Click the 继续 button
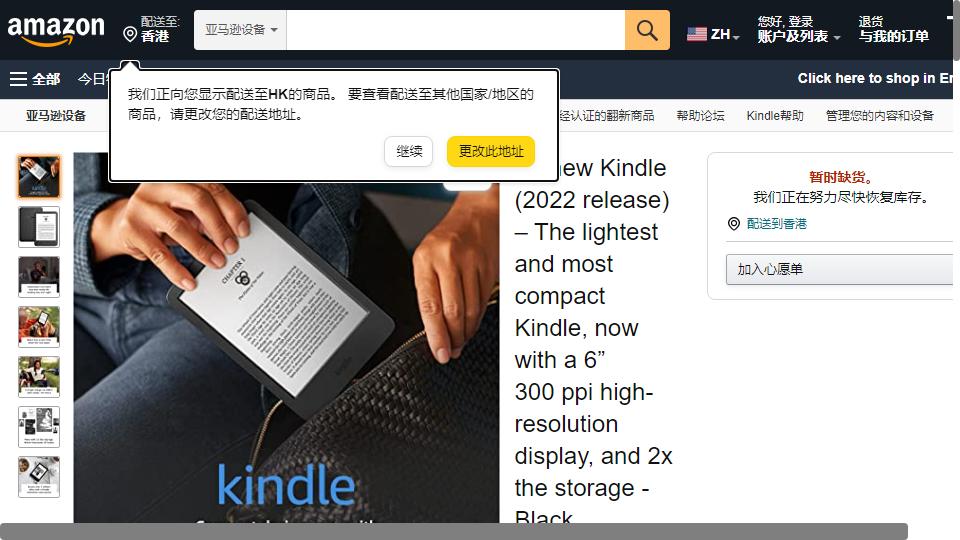The height and width of the screenshot is (540, 960). click(x=409, y=151)
